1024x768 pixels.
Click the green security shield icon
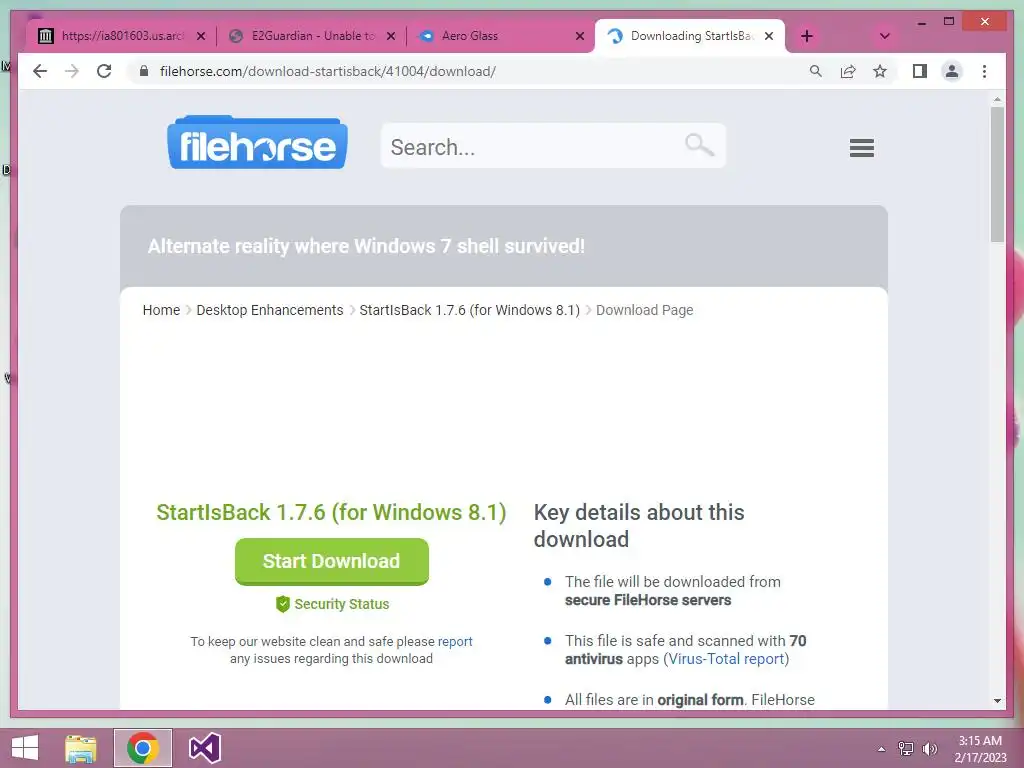click(283, 604)
